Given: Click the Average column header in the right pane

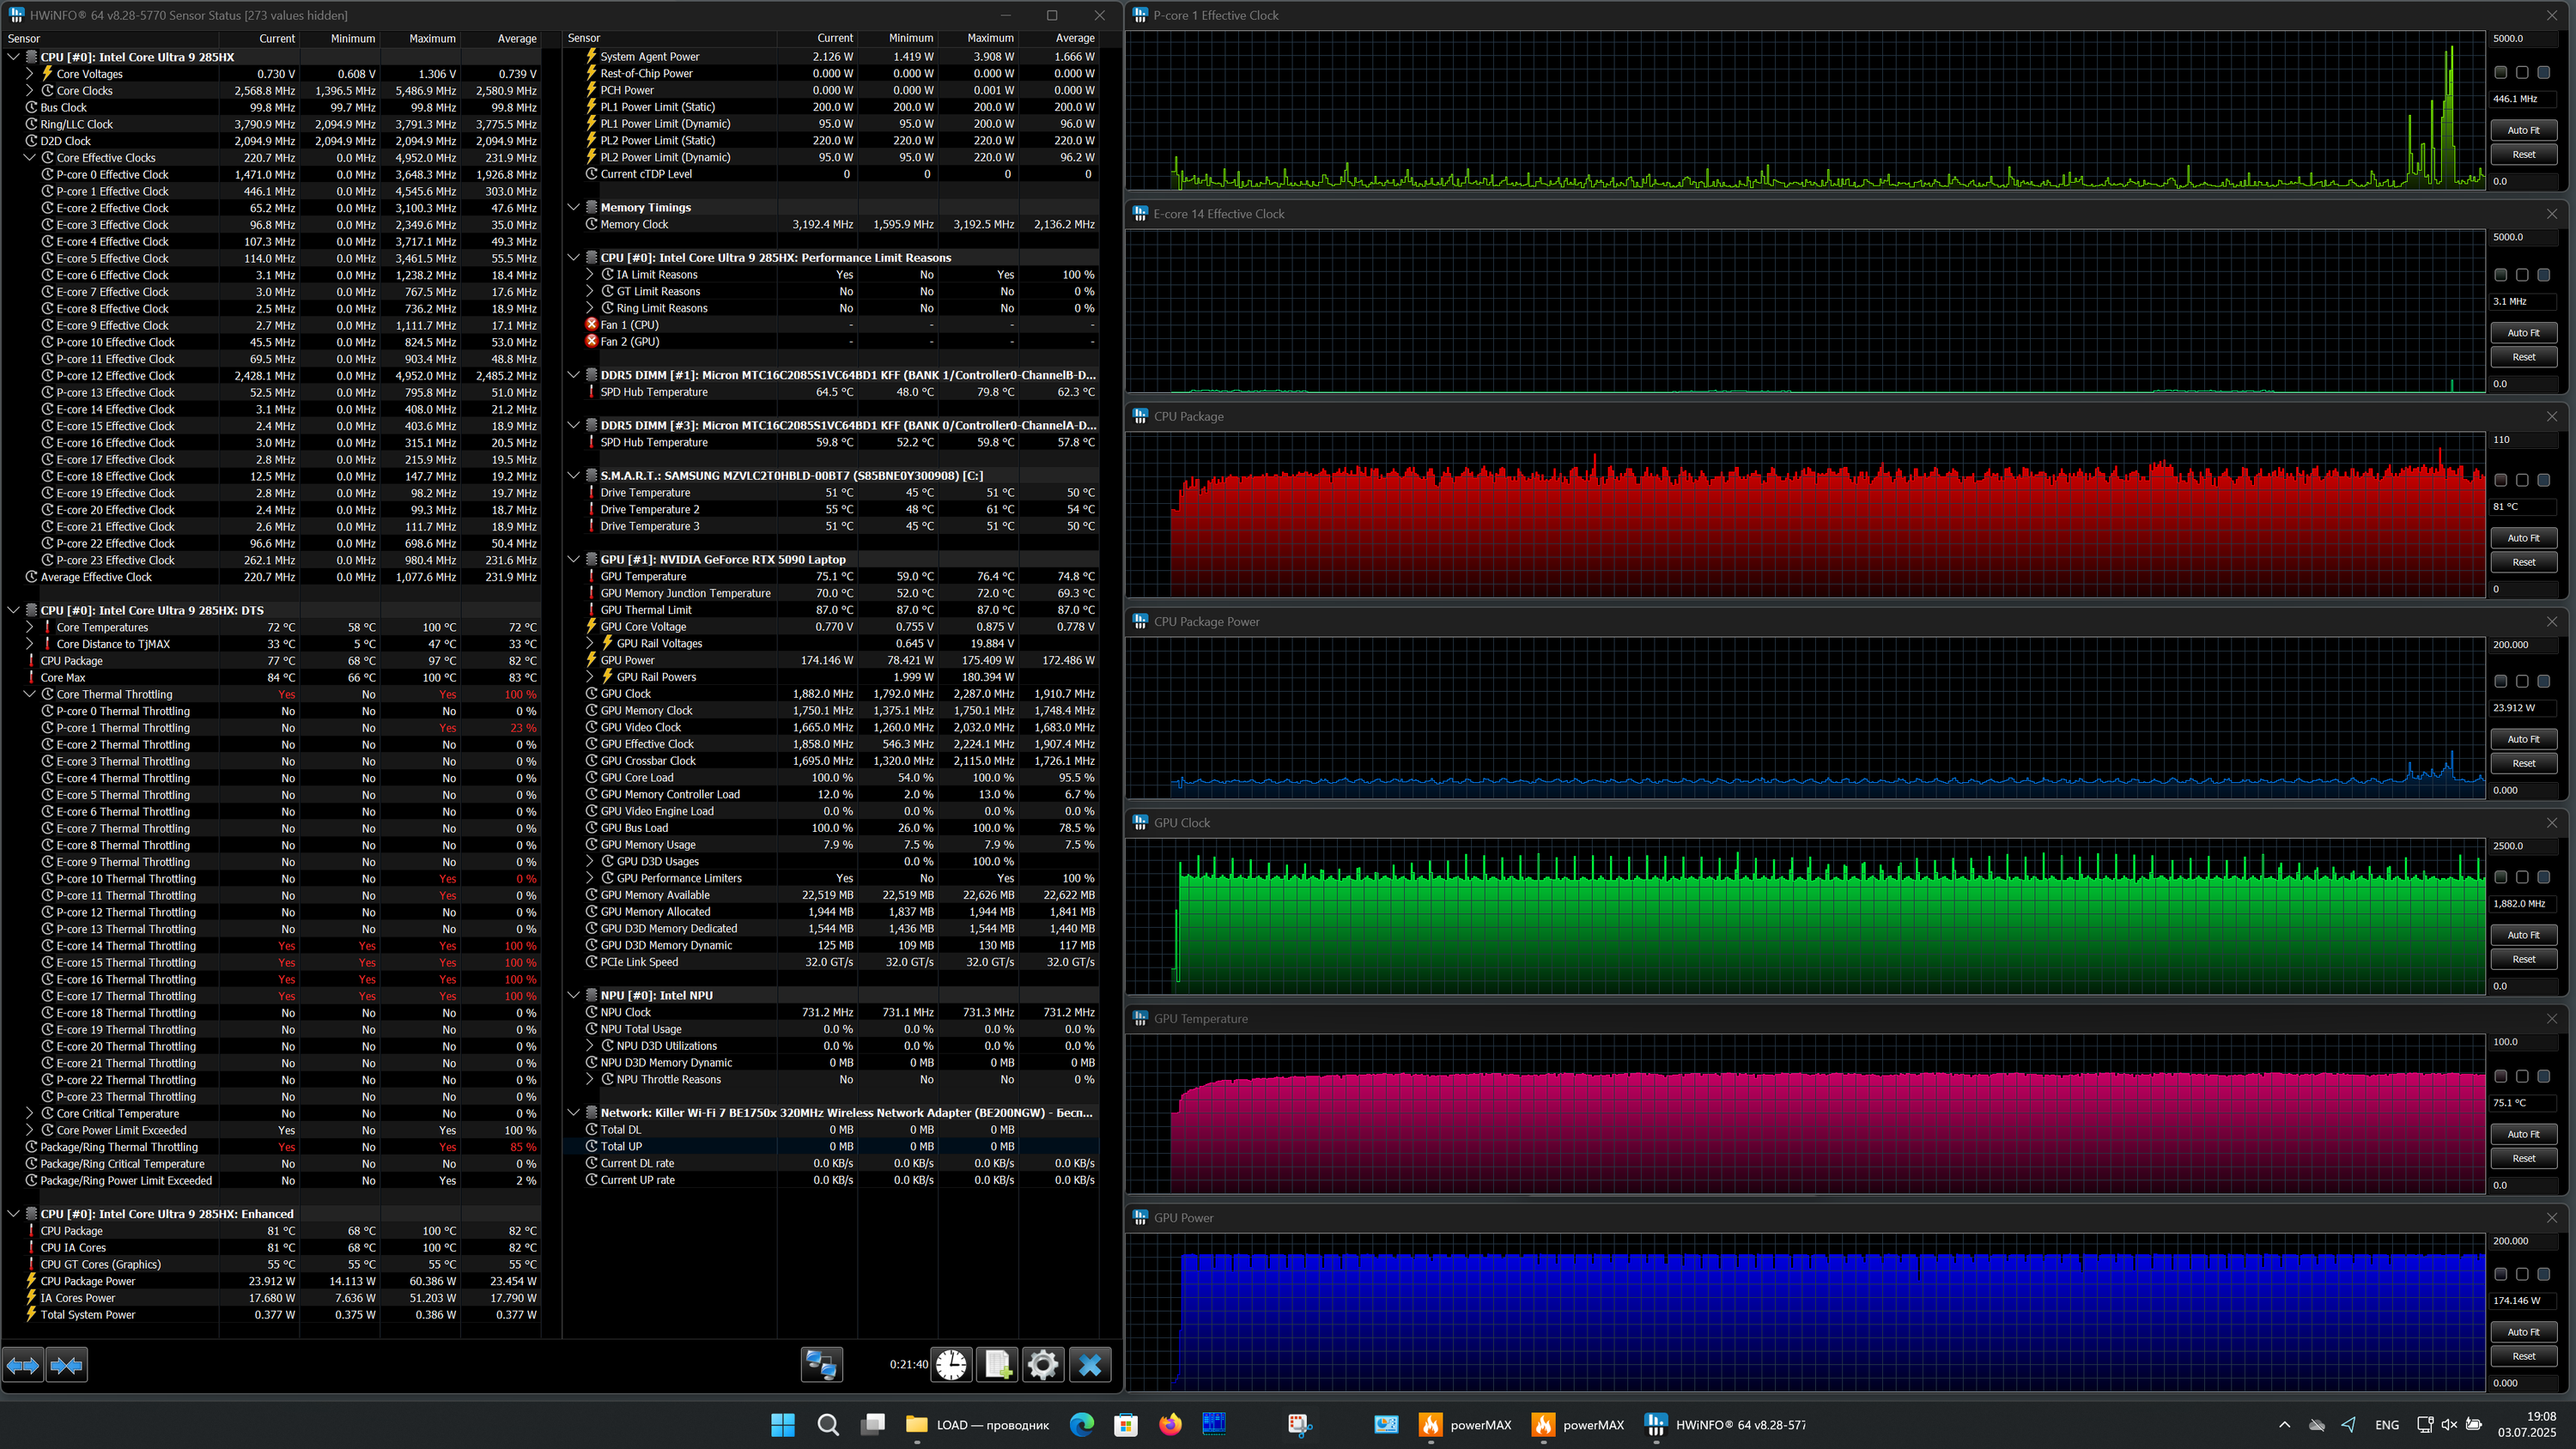Looking at the screenshot, I should (1074, 38).
